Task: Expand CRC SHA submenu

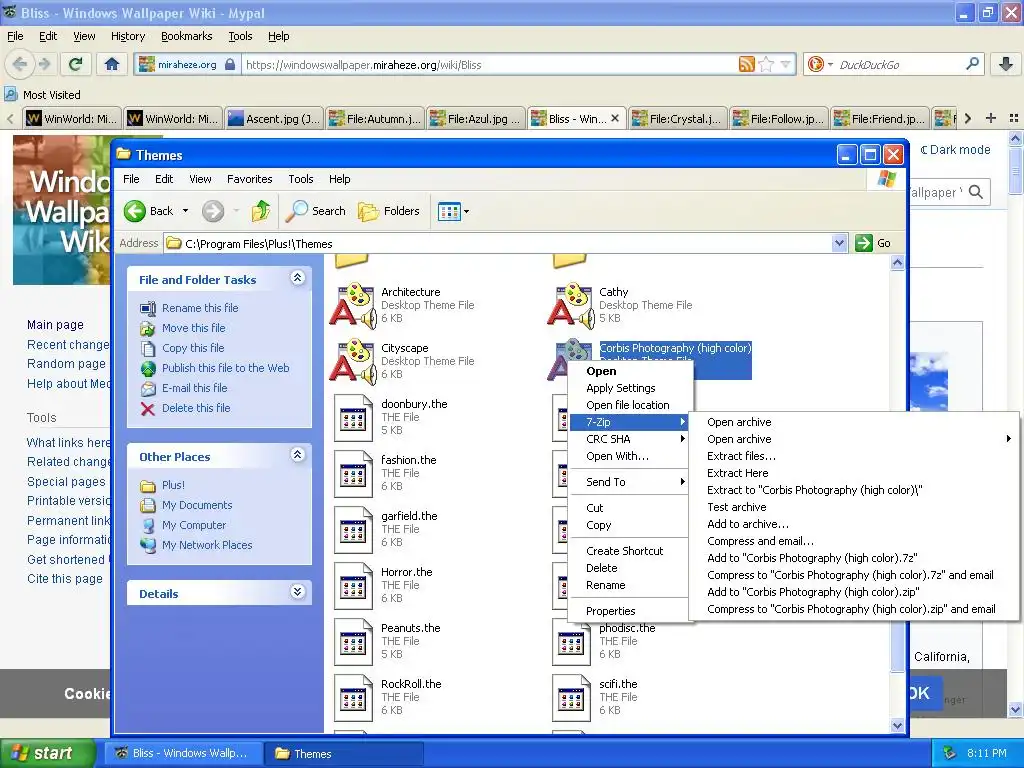Action: pos(628,439)
